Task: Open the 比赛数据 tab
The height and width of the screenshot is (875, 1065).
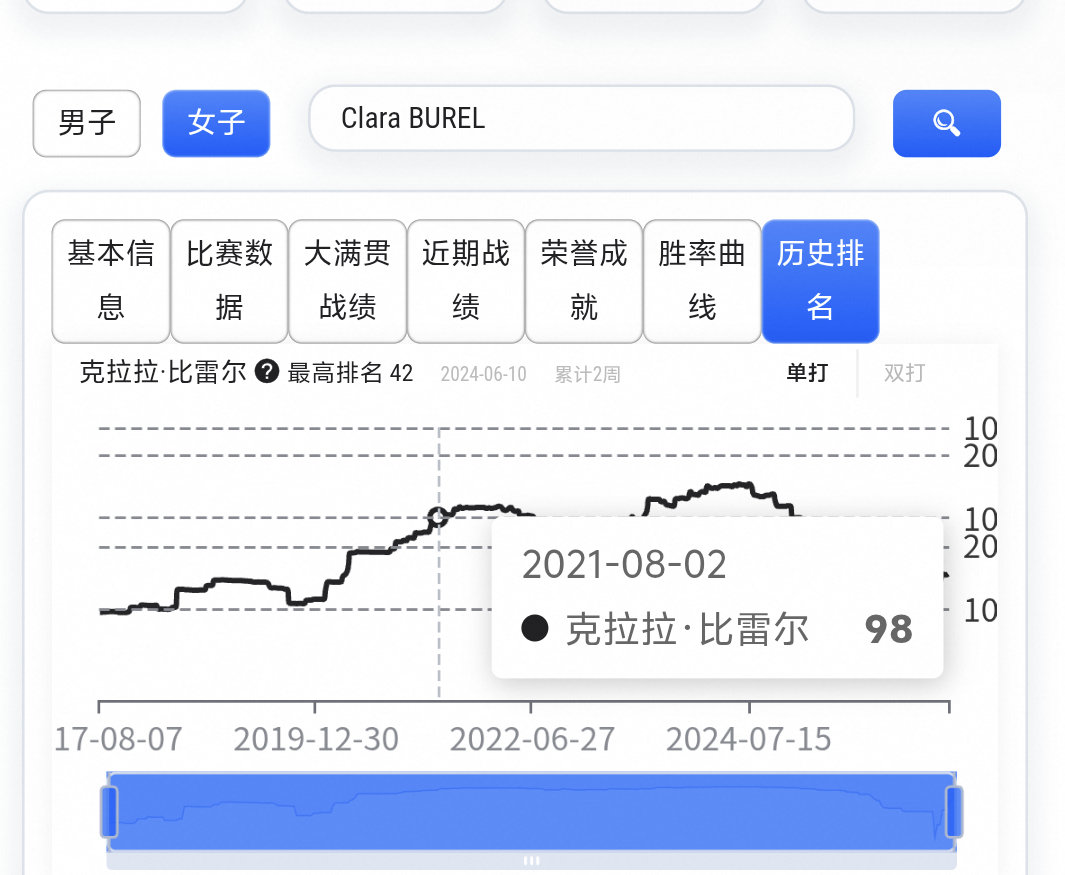Action: coord(229,281)
